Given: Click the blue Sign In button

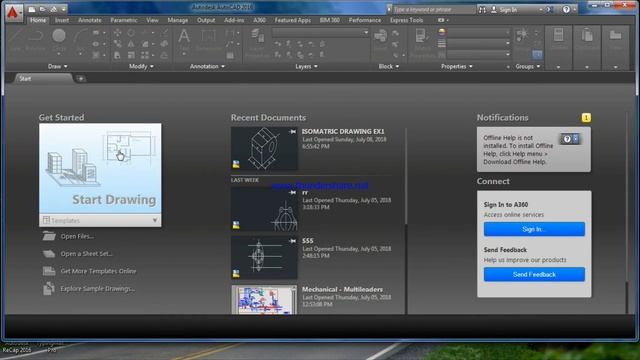Looking at the screenshot, I should pos(534,229).
